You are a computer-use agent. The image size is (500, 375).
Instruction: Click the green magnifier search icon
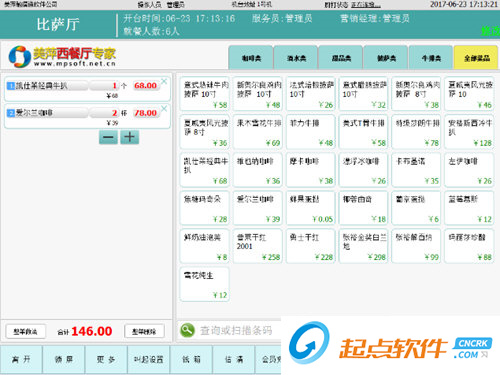point(187,330)
